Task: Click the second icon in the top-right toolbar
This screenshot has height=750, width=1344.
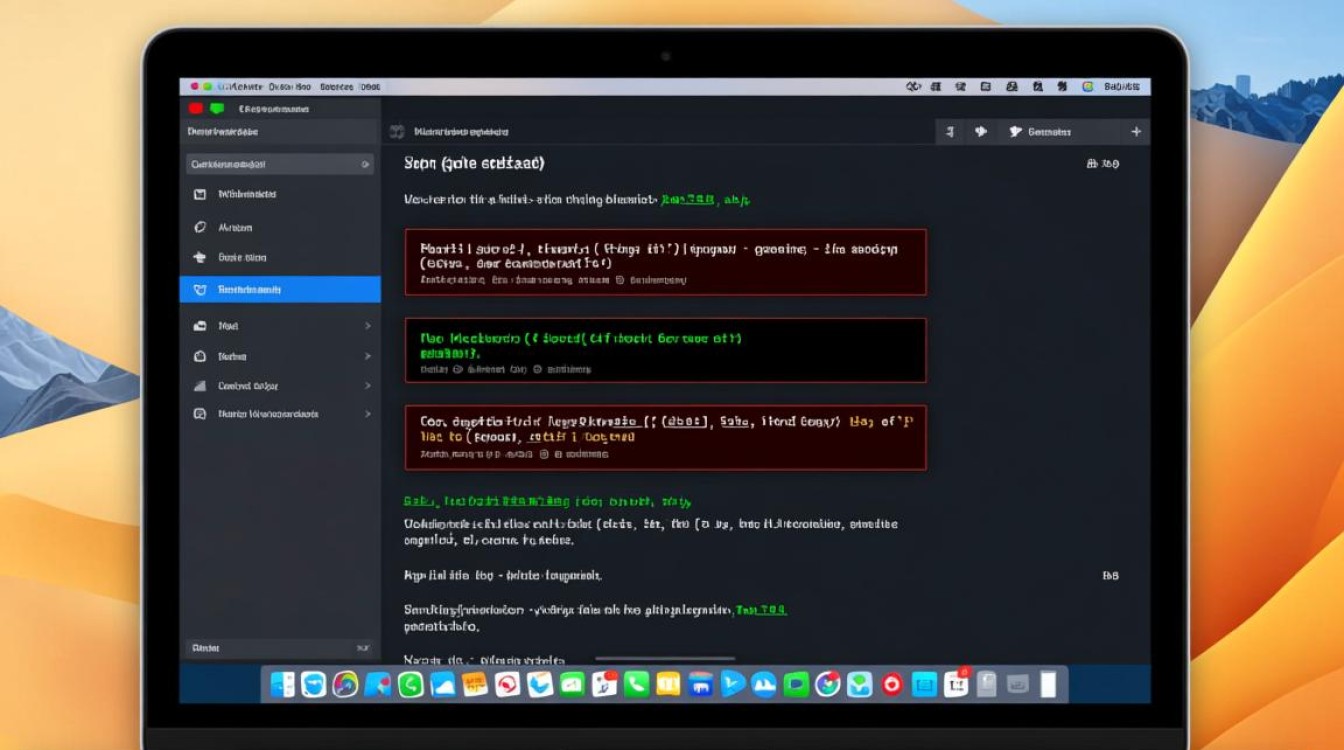Action: [x=980, y=132]
